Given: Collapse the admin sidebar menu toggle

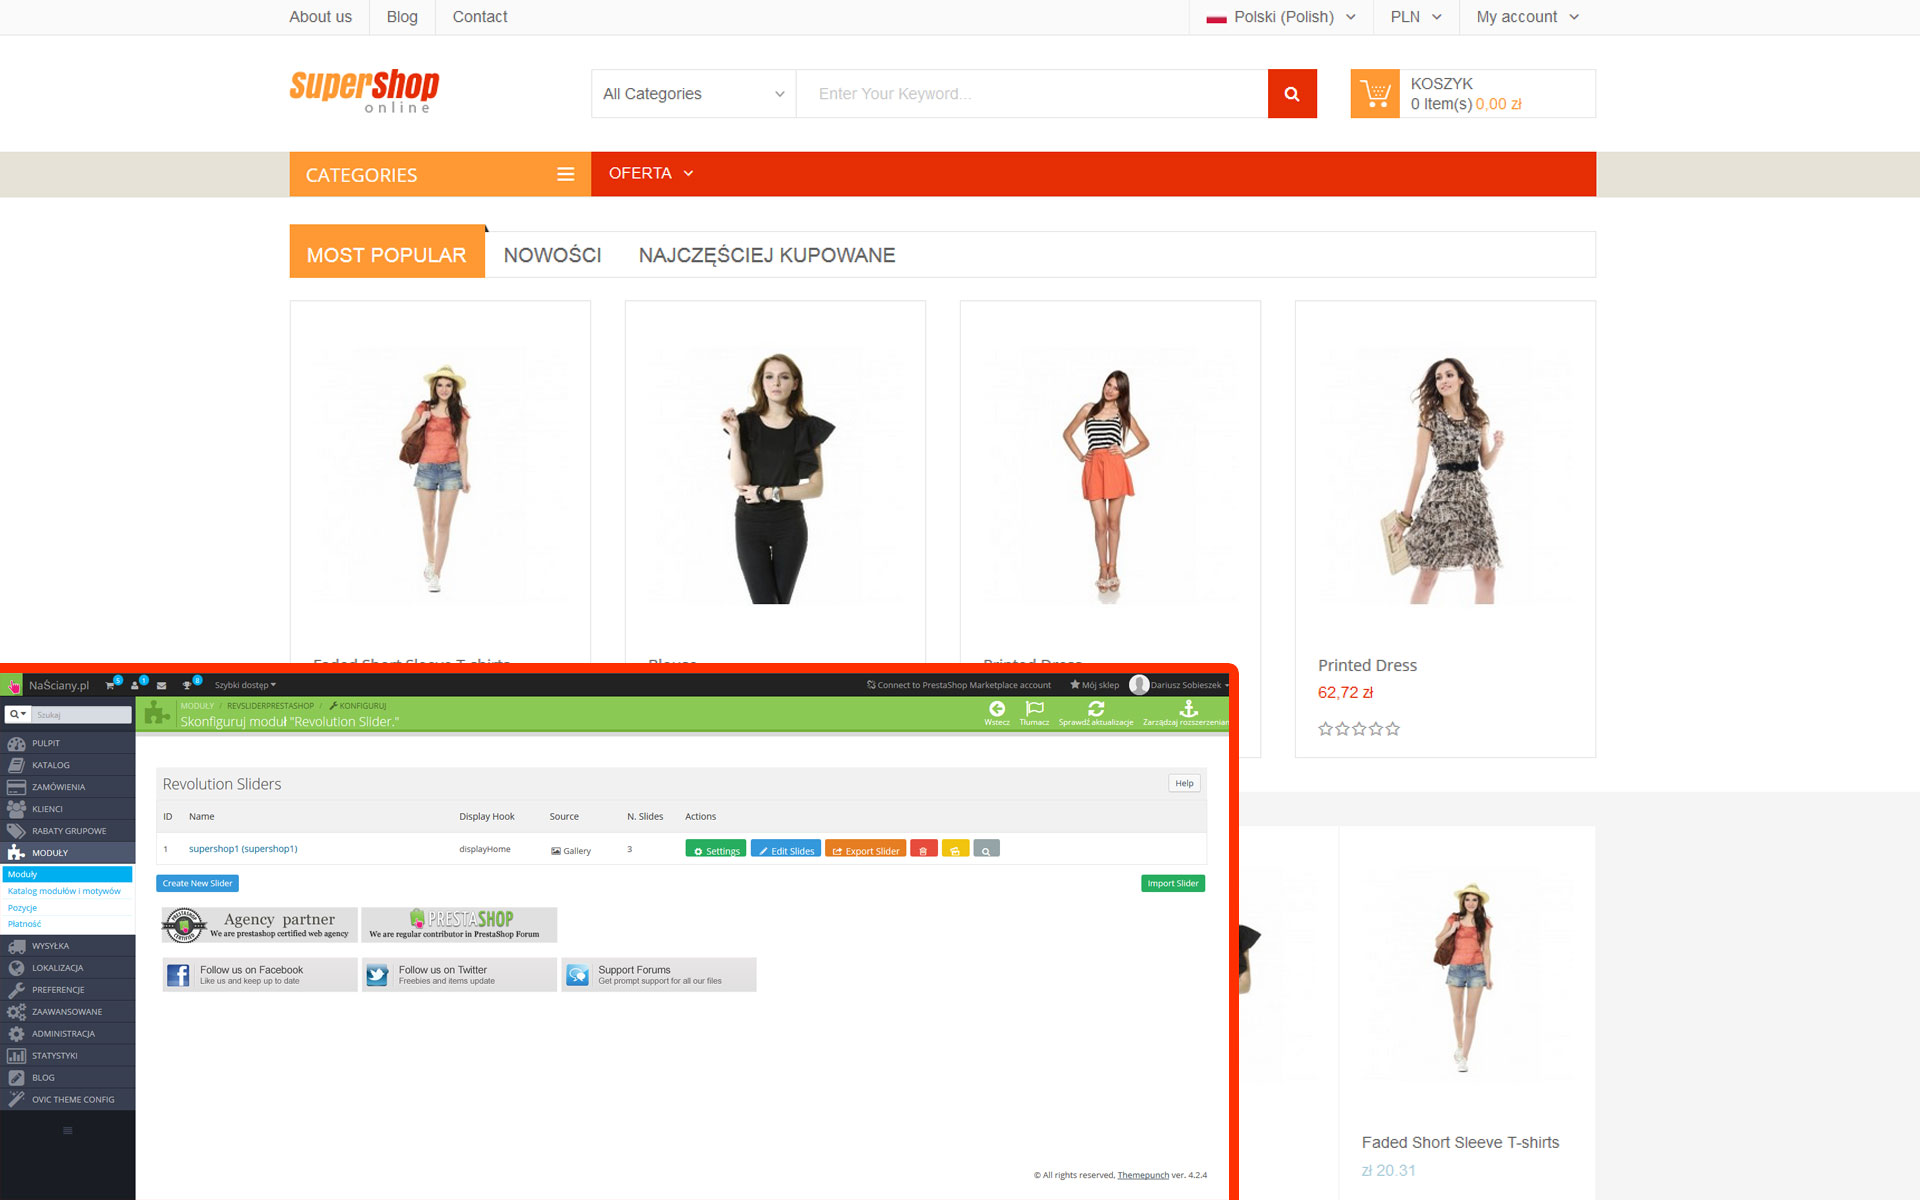Looking at the screenshot, I should 68,1131.
